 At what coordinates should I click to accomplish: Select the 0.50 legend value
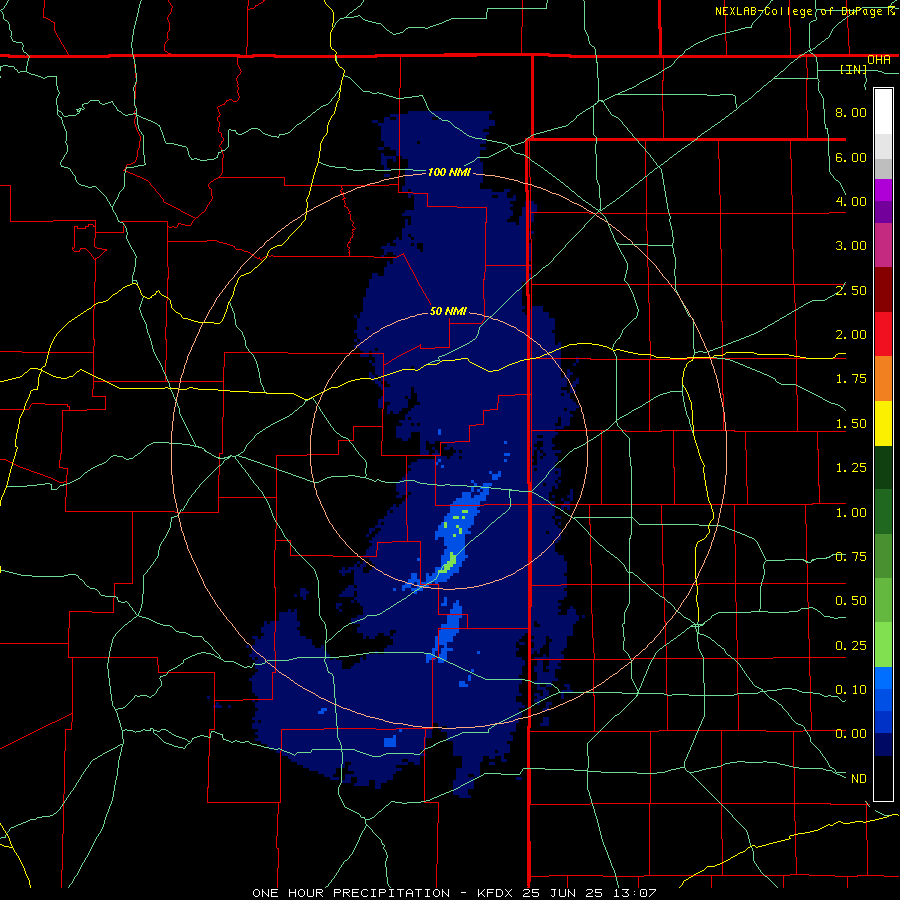(x=851, y=601)
